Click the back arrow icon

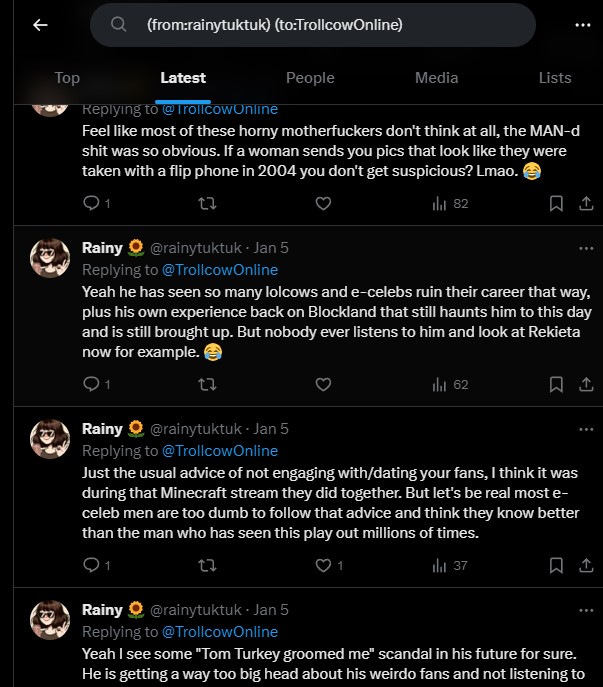[x=40, y=25]
